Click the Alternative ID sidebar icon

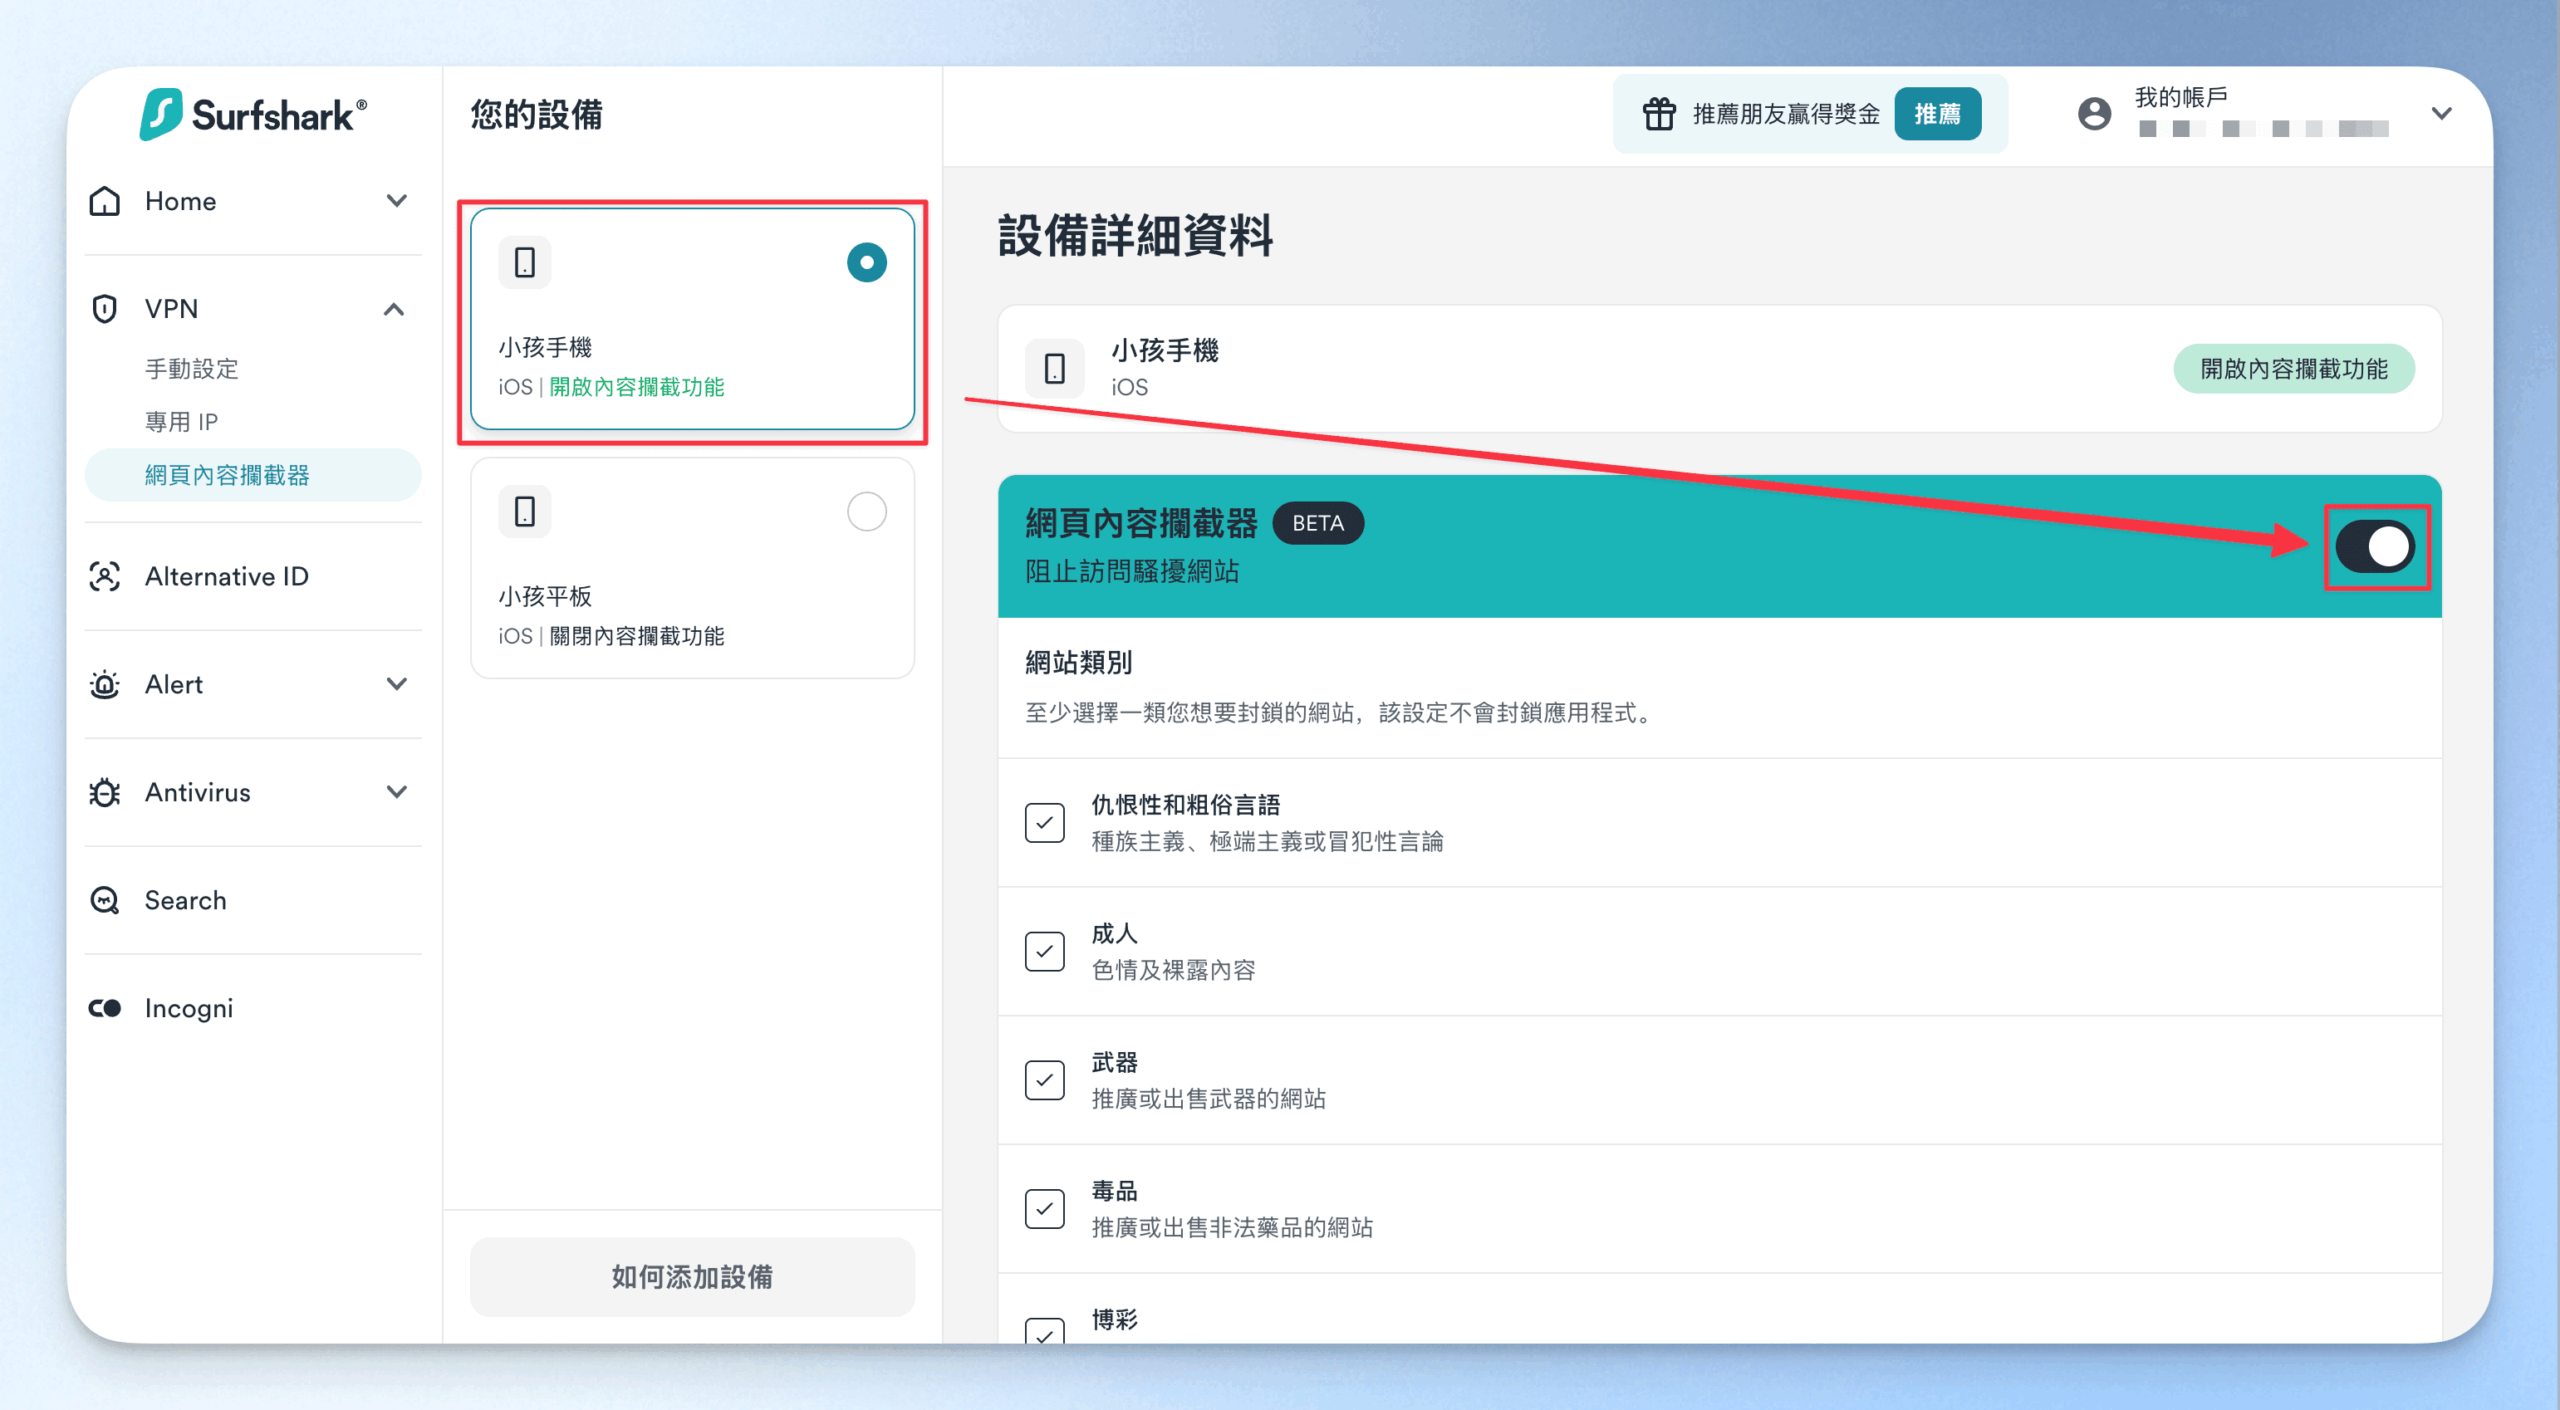tap(105, 577)
